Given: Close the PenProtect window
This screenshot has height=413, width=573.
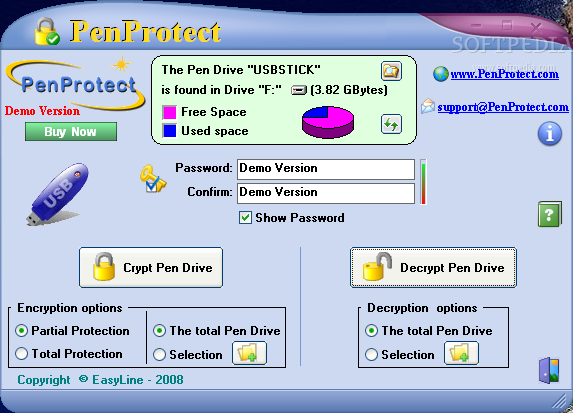Looking at the screenshot, I should (536, 27).
